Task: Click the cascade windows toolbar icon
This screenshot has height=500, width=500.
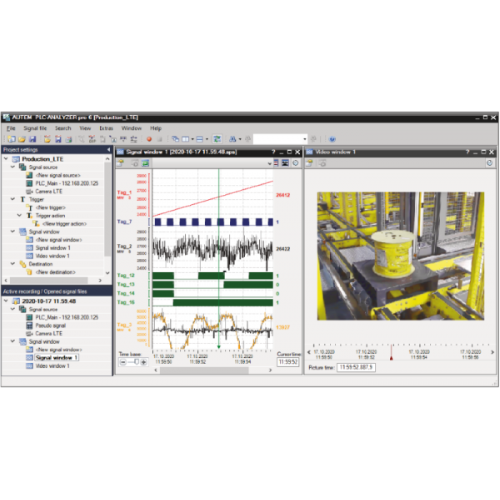Action: coord(175,139)
